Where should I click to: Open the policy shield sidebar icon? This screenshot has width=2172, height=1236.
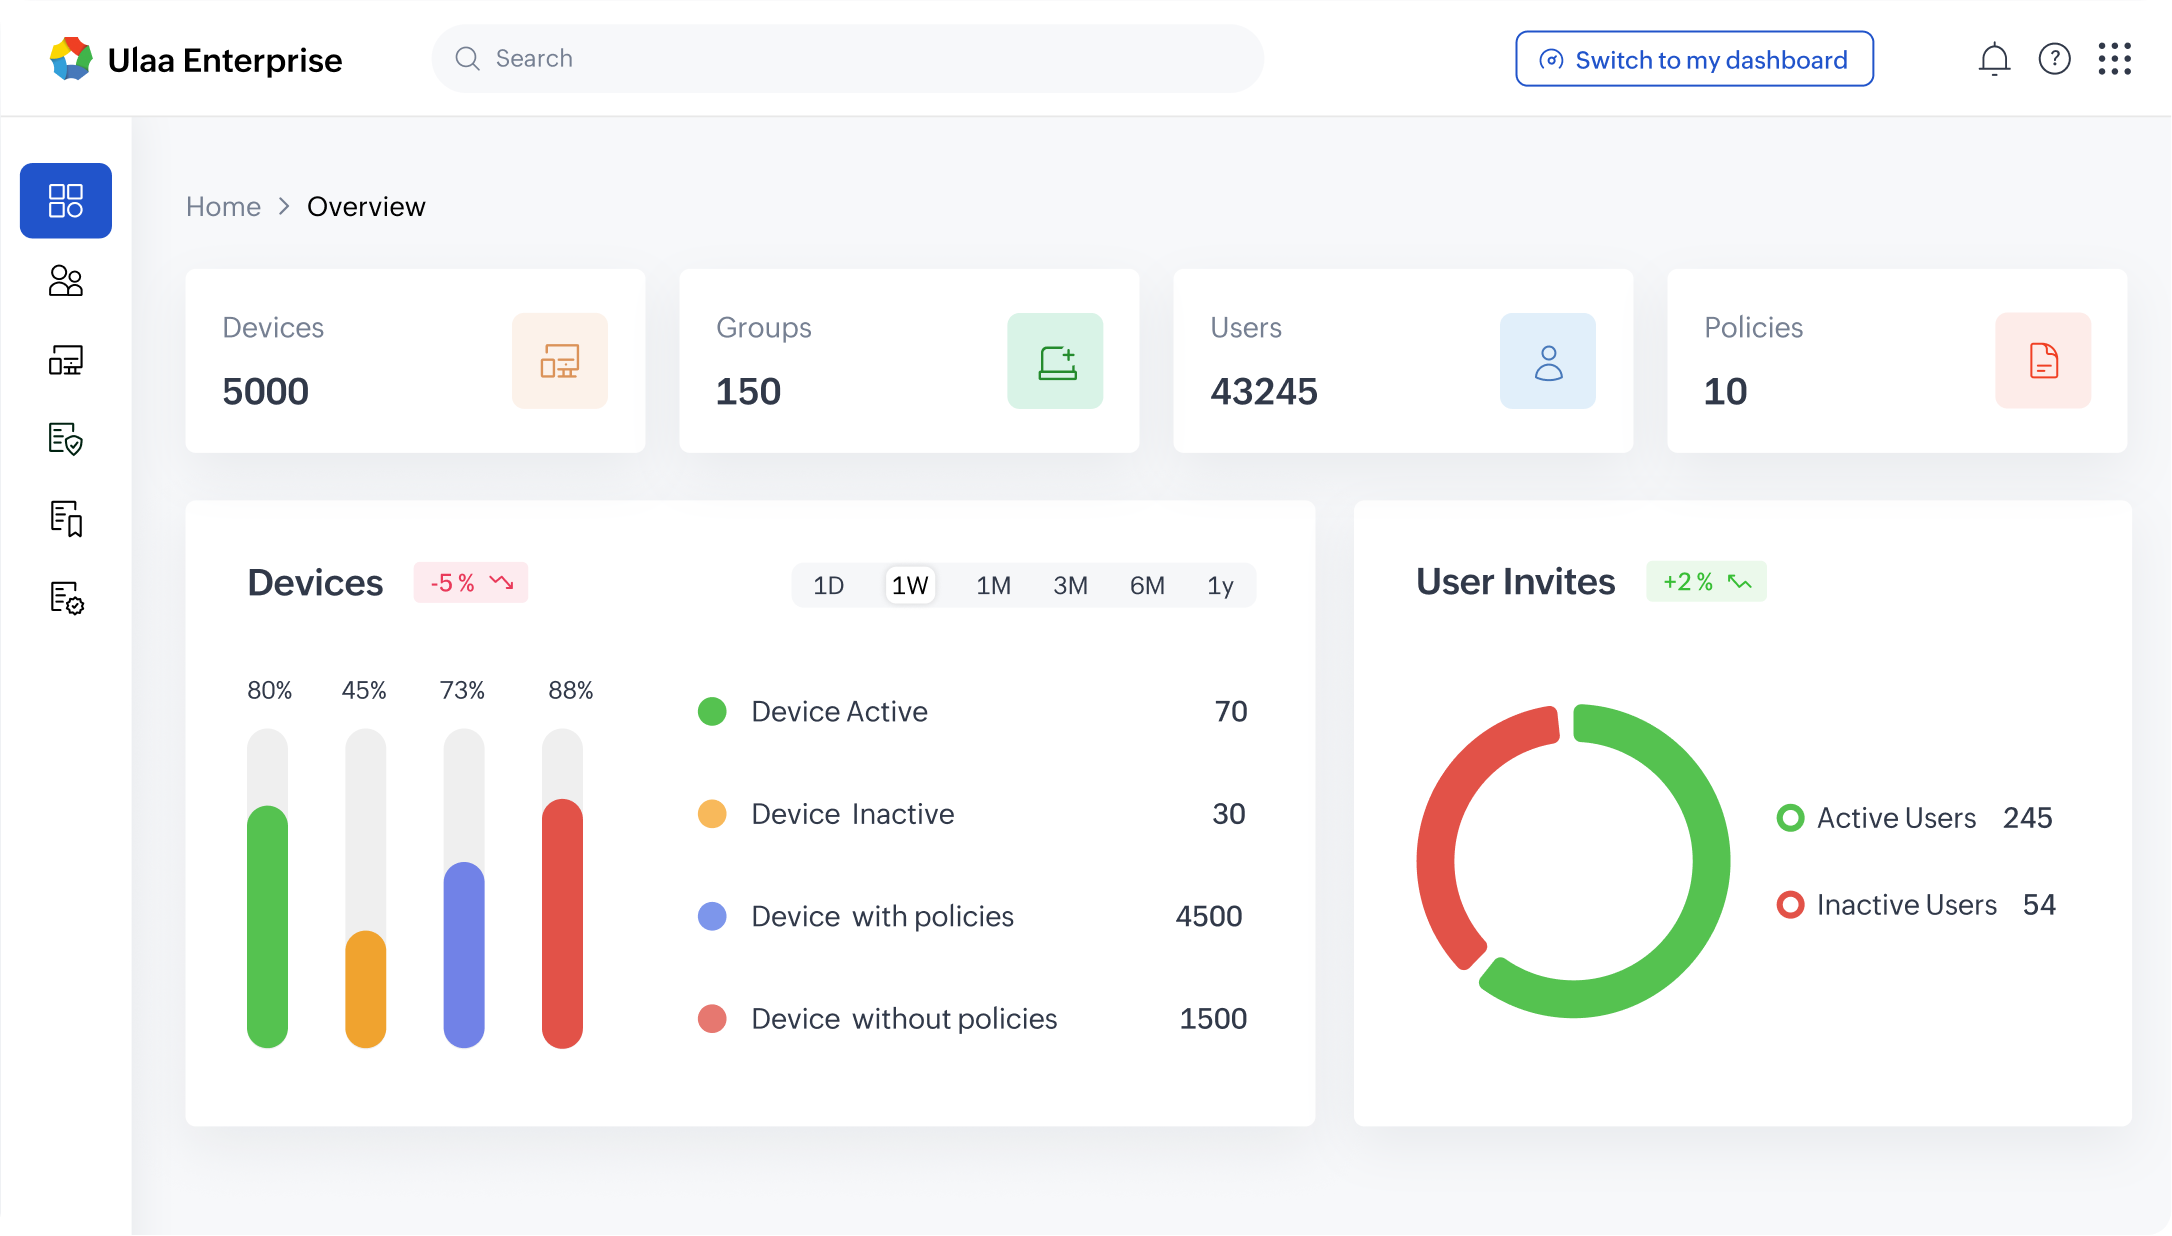pyautogui.click(x=66, y=439)
